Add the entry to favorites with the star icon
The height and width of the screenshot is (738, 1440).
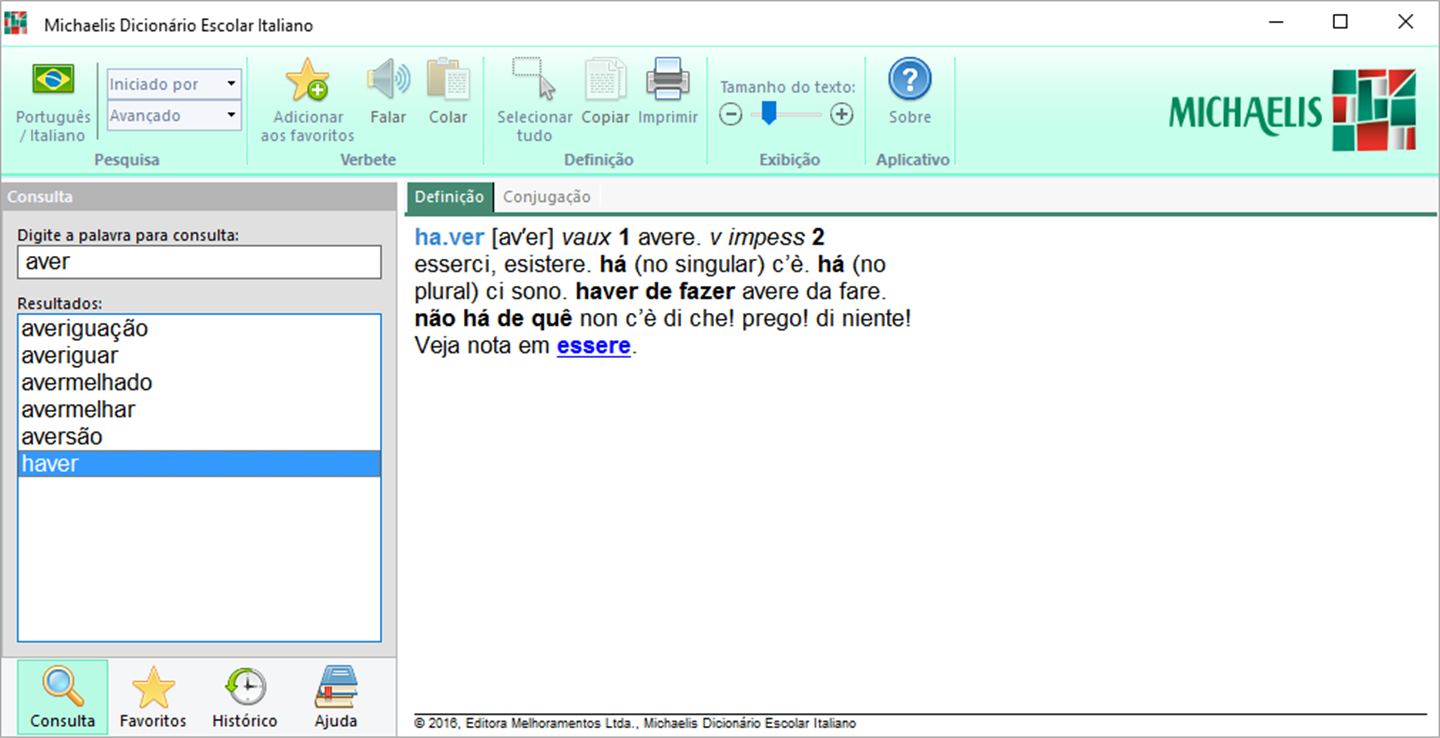pos(307,80)
